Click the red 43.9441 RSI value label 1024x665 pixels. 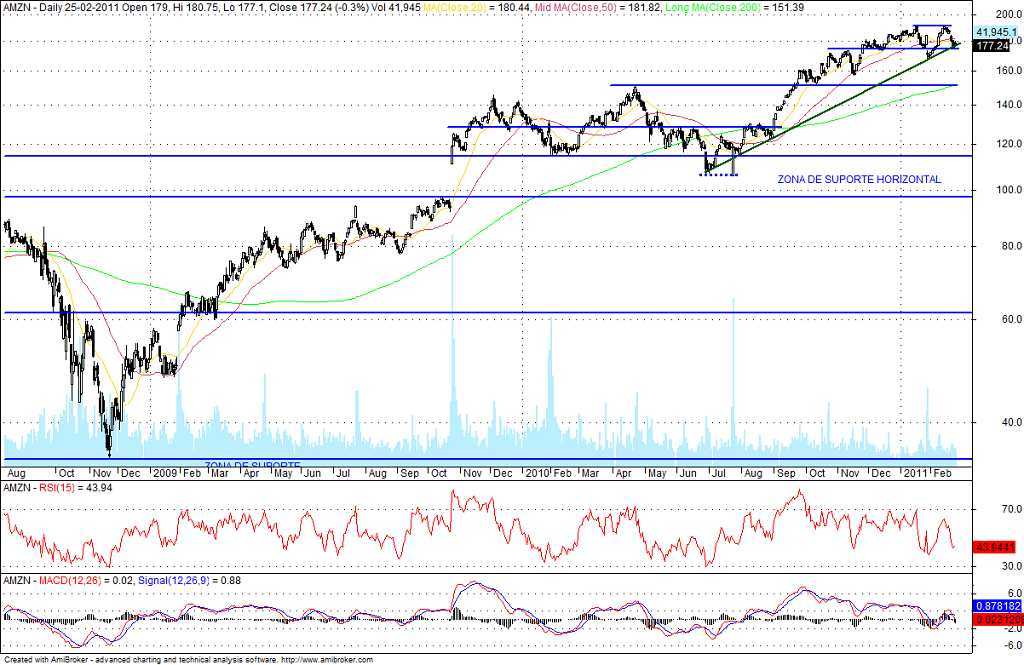point(995,547)
